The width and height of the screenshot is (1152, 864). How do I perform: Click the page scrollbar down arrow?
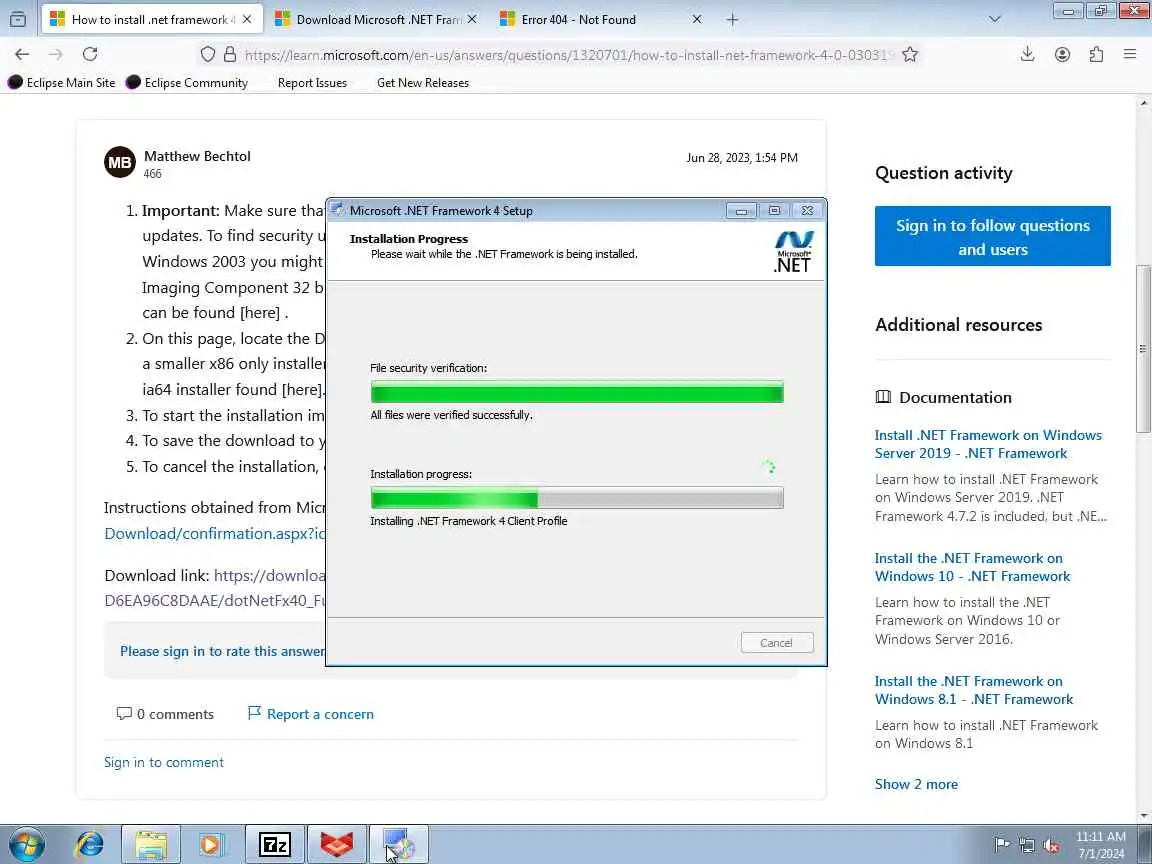tap(1144, 816)
